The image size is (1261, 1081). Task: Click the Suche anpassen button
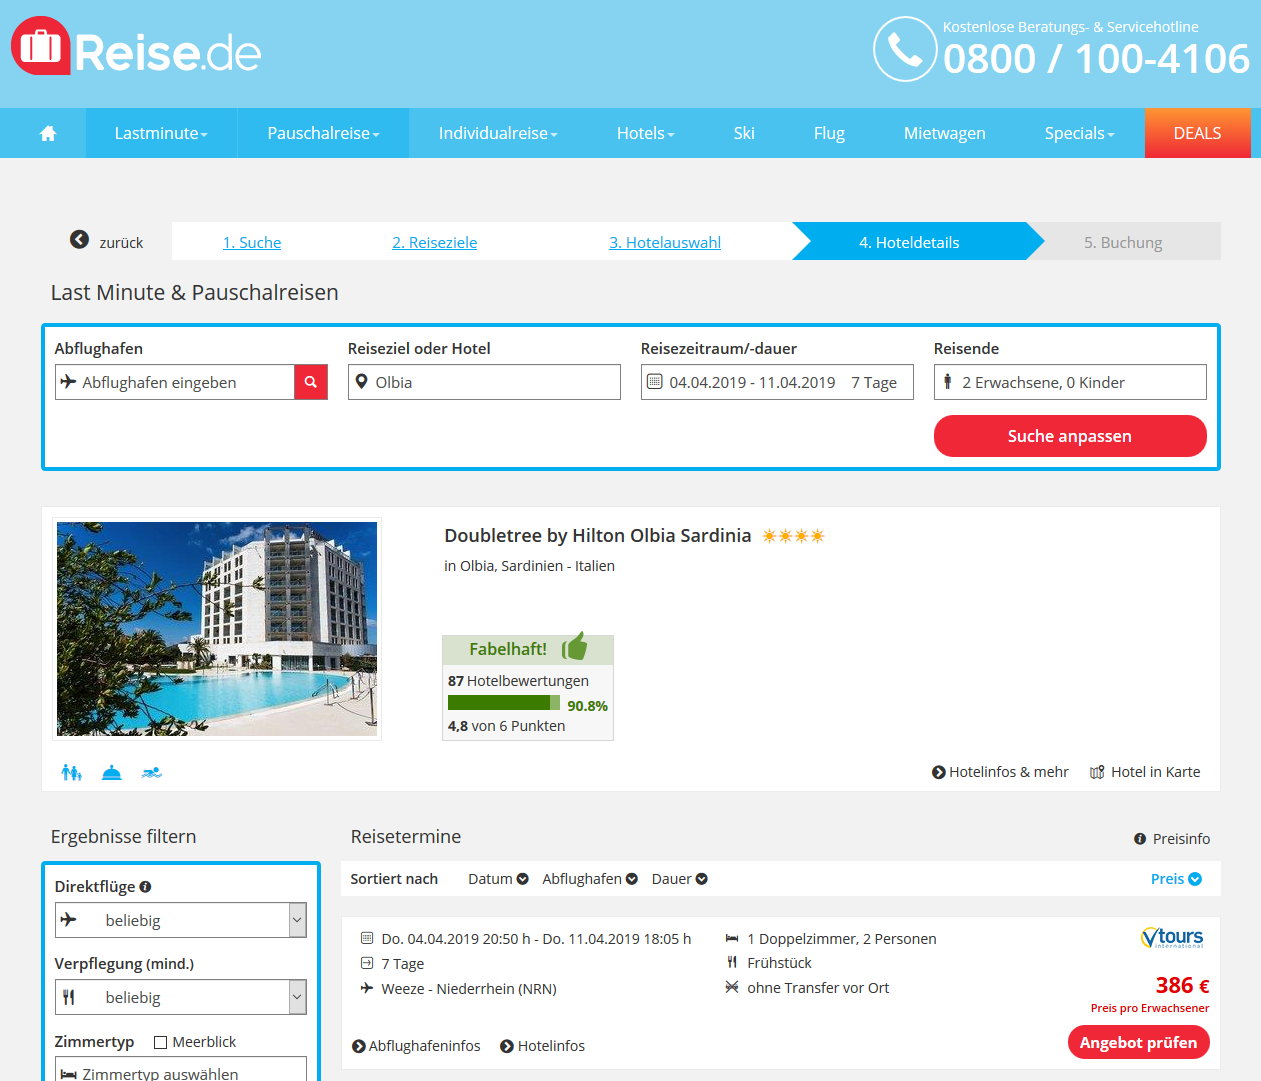(x=1070, y=436)
